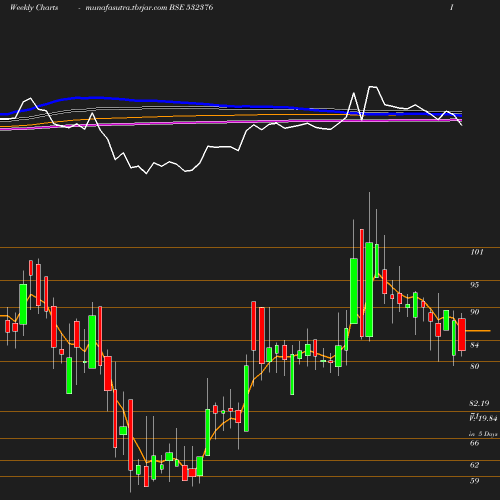This screenshot has height=500, width=500.
Task: Click the "BSE 532376" stock code
Action: pyautogui.click(x=191, y=7)
